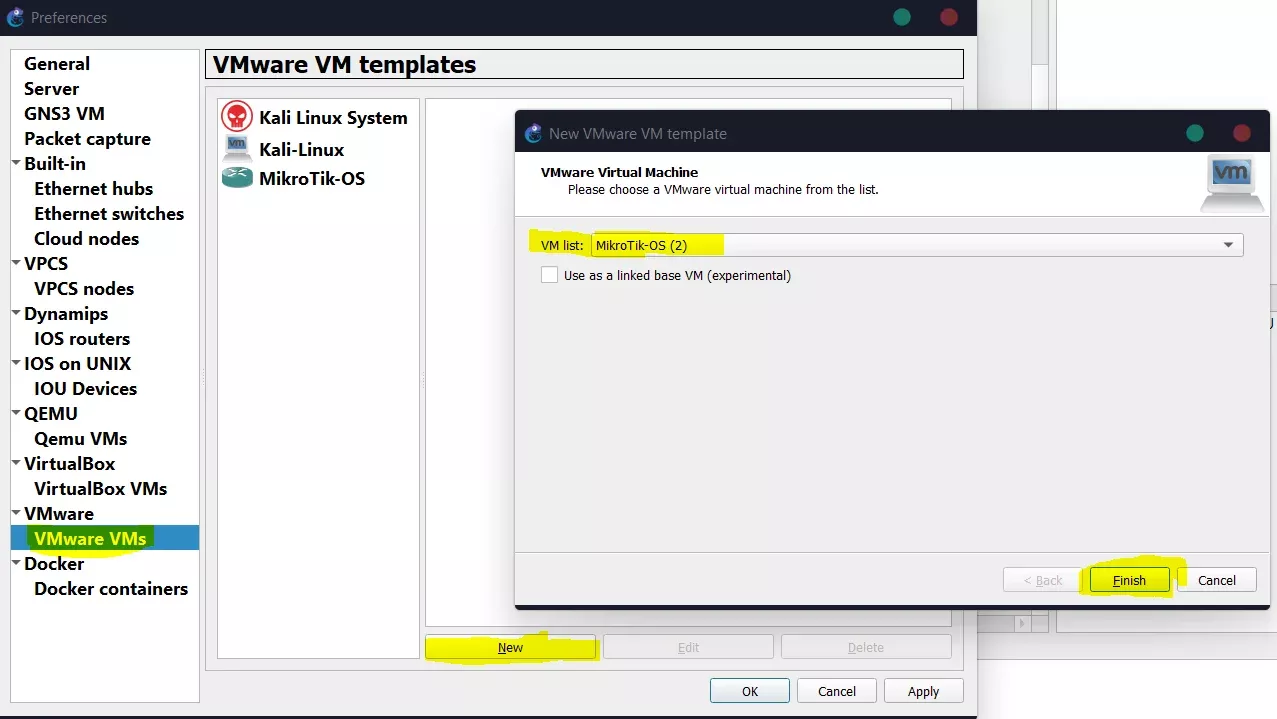
Task: Open Qemu VMs settings
Action: pos(81,439)
